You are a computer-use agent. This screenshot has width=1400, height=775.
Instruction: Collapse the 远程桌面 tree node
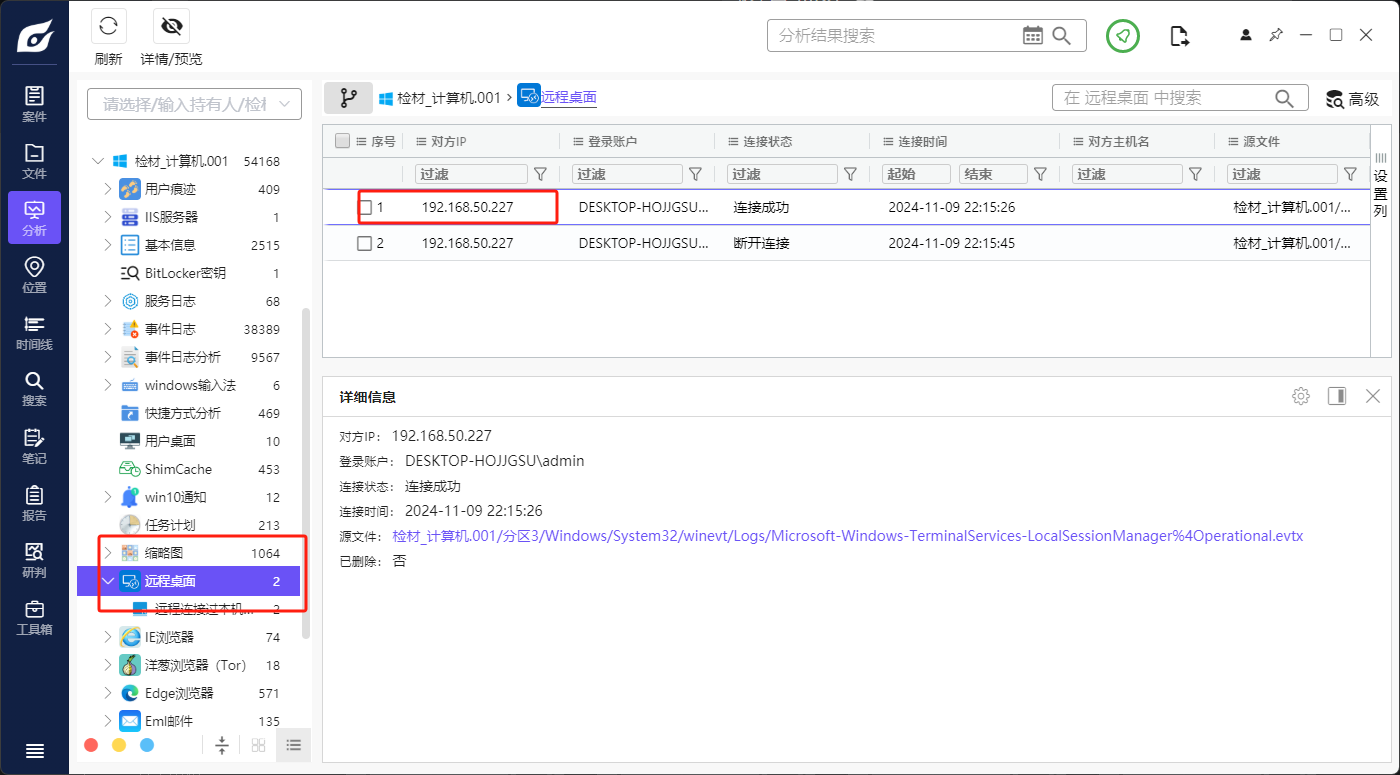(x=108, y=581)
